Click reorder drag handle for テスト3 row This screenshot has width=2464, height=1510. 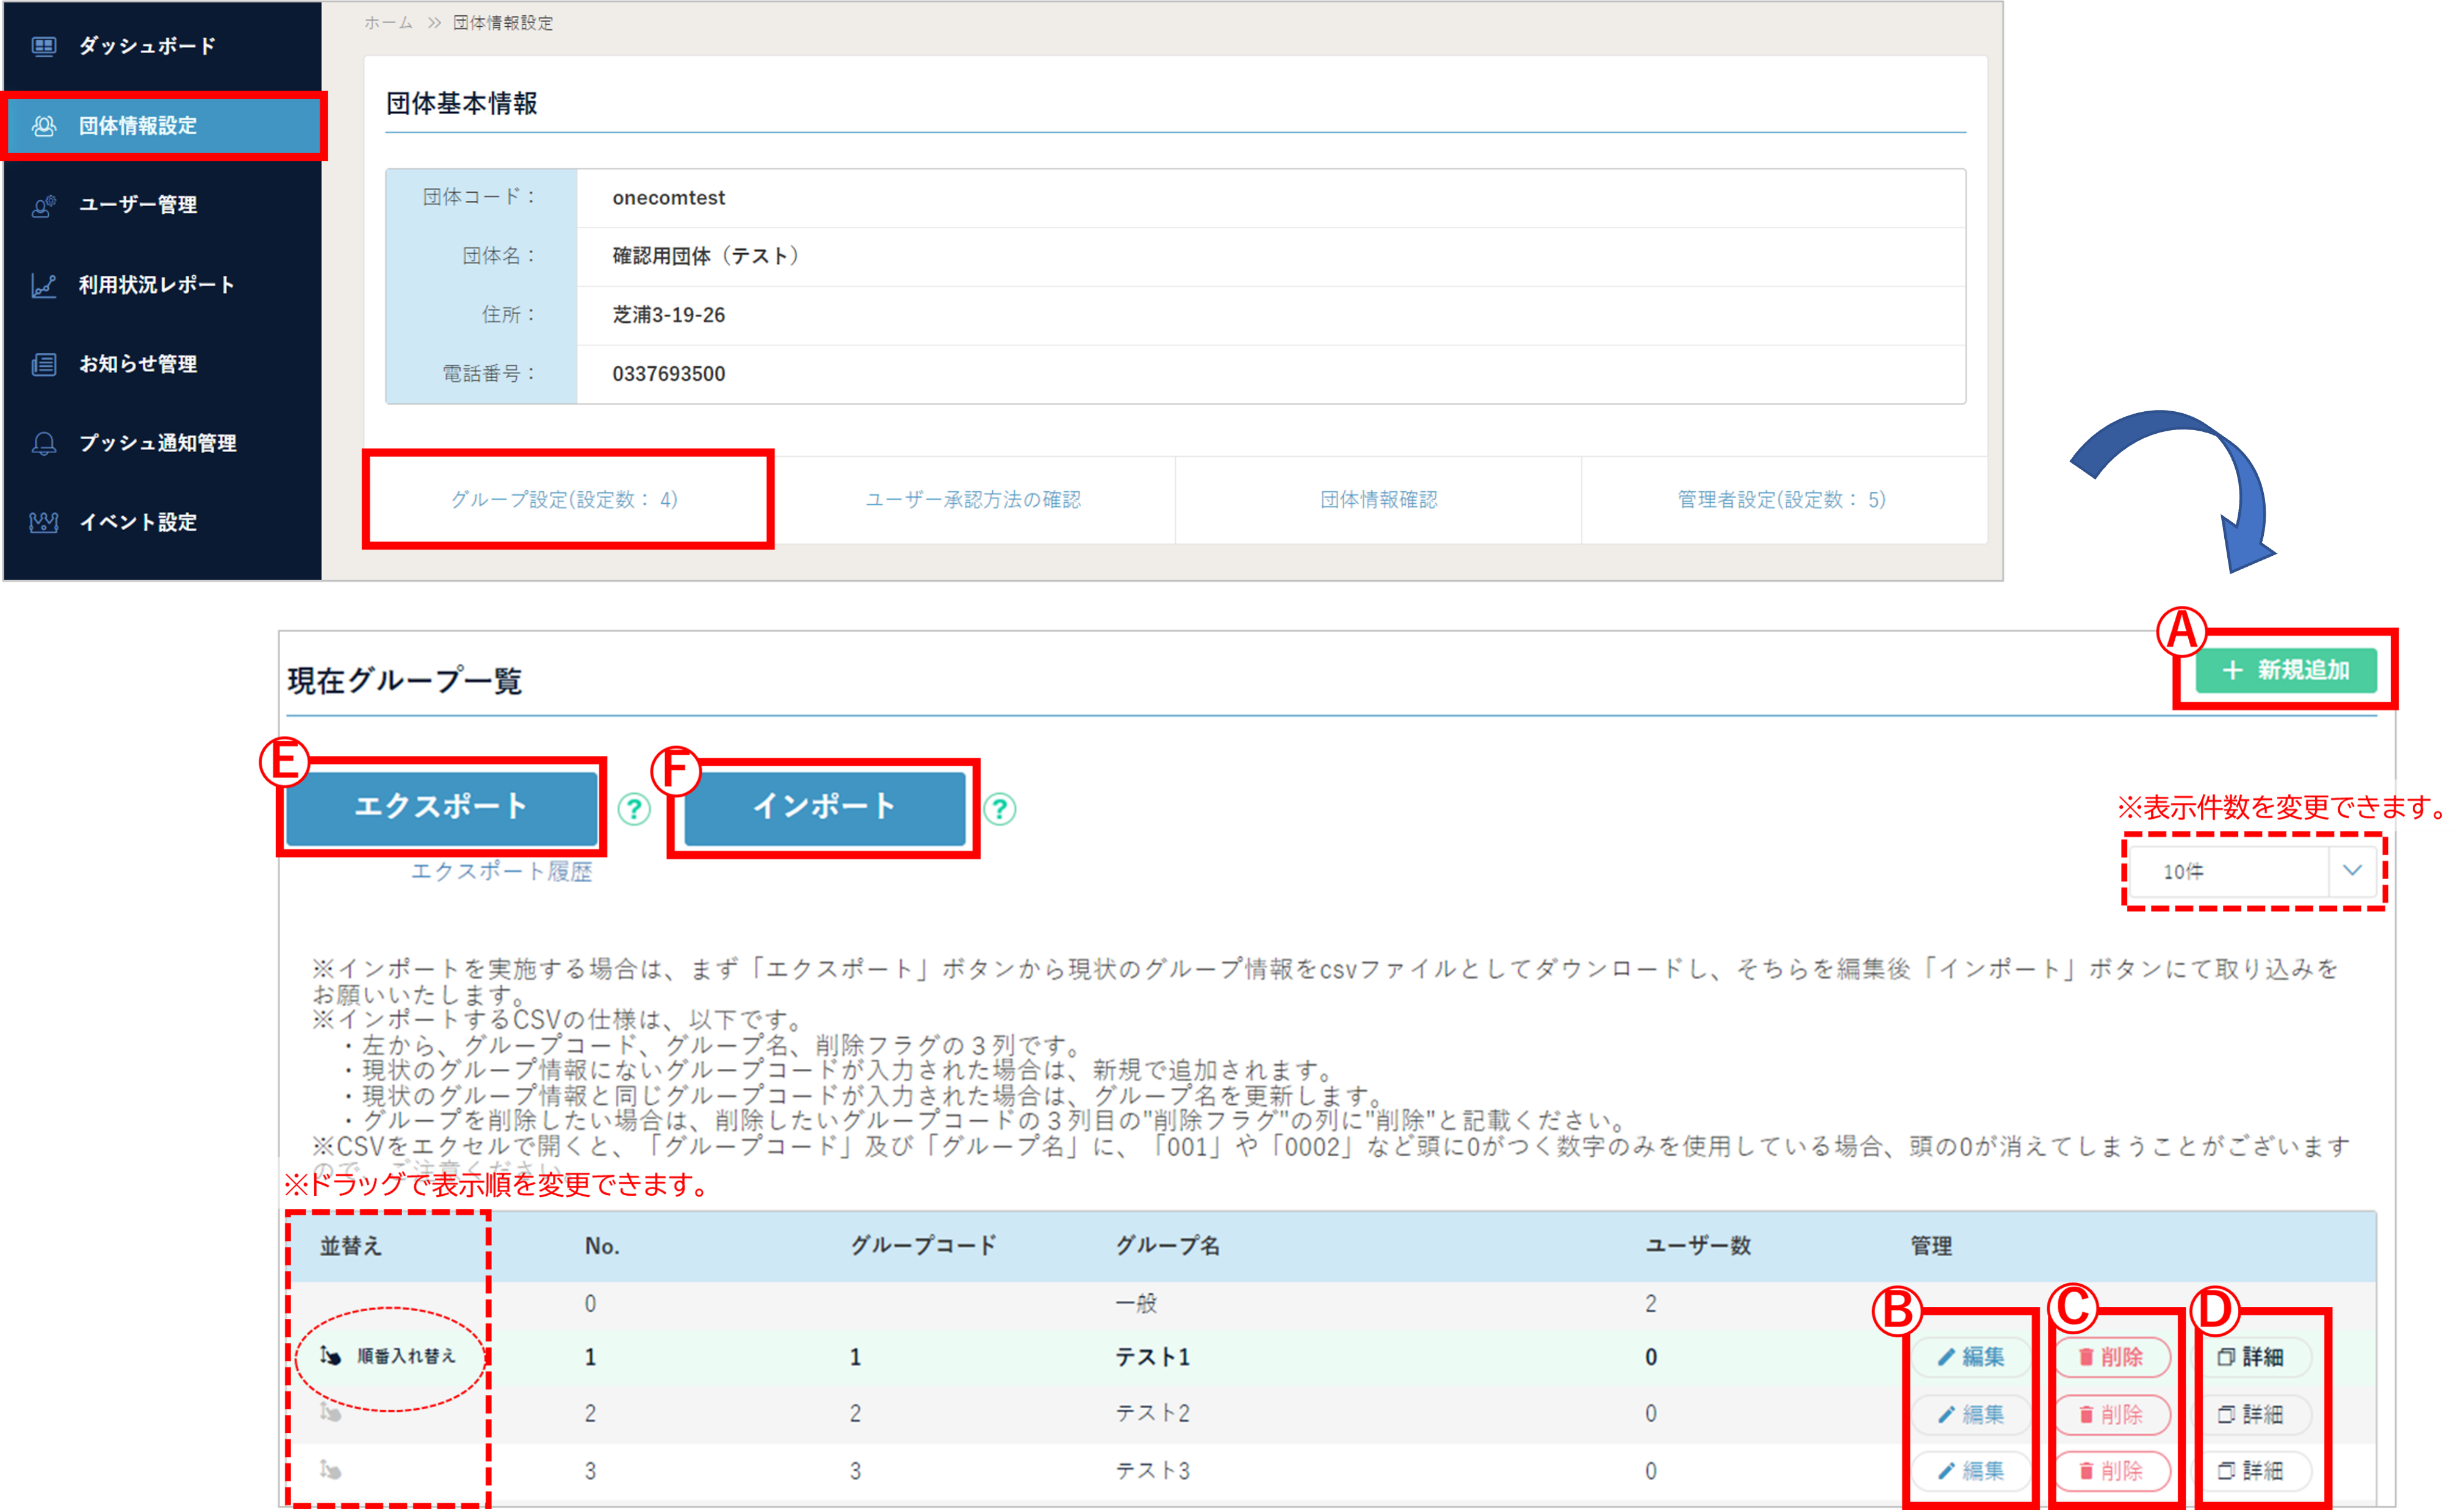(331, 1470)
